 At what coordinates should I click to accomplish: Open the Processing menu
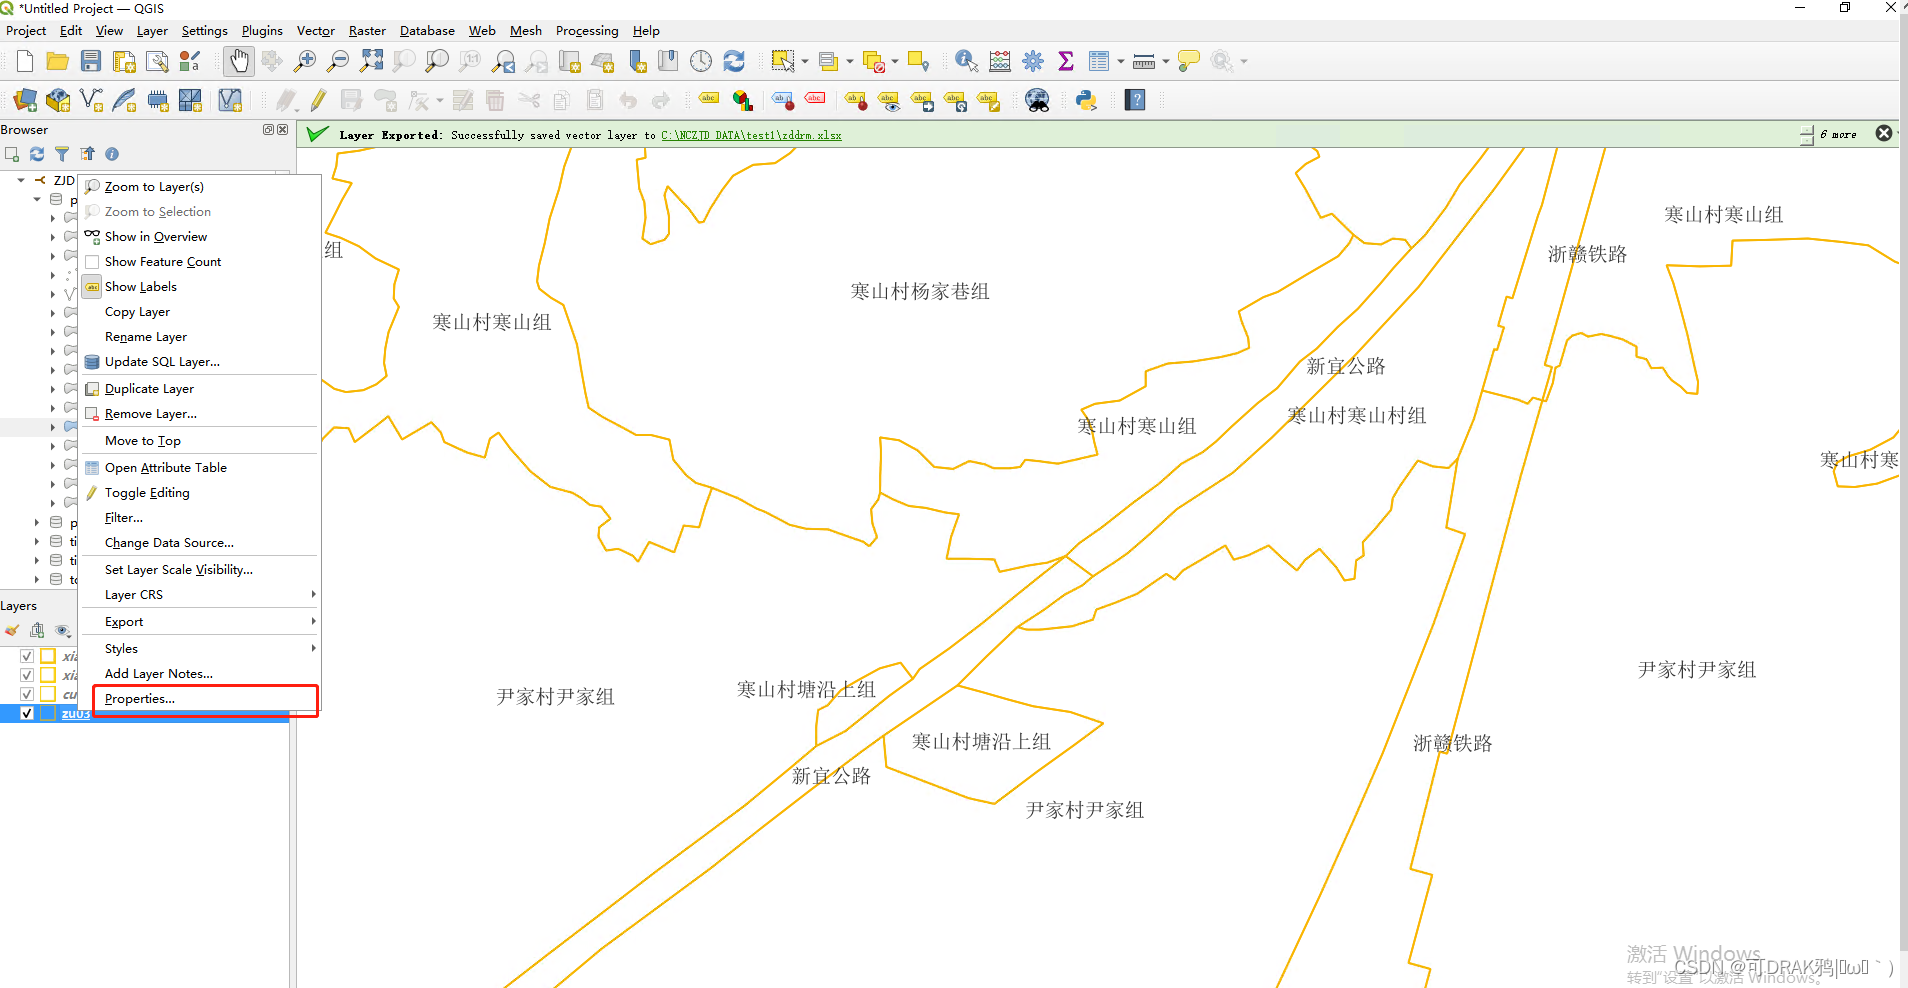coord(586,31)
